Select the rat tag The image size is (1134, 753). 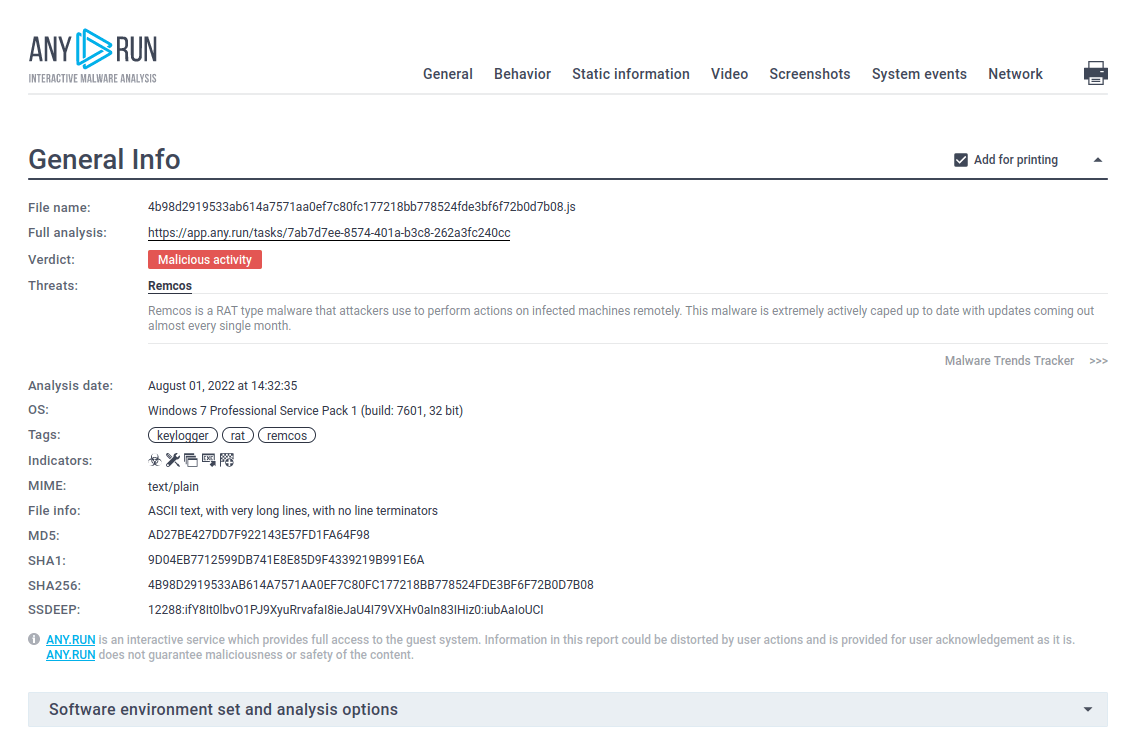tap(238, 436)
